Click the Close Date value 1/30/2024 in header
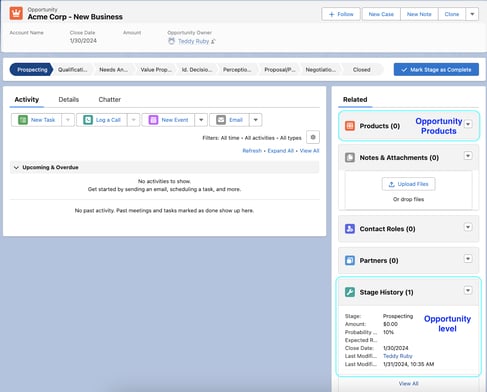Viewport: 487px width, 392px height. click(83, 41)
